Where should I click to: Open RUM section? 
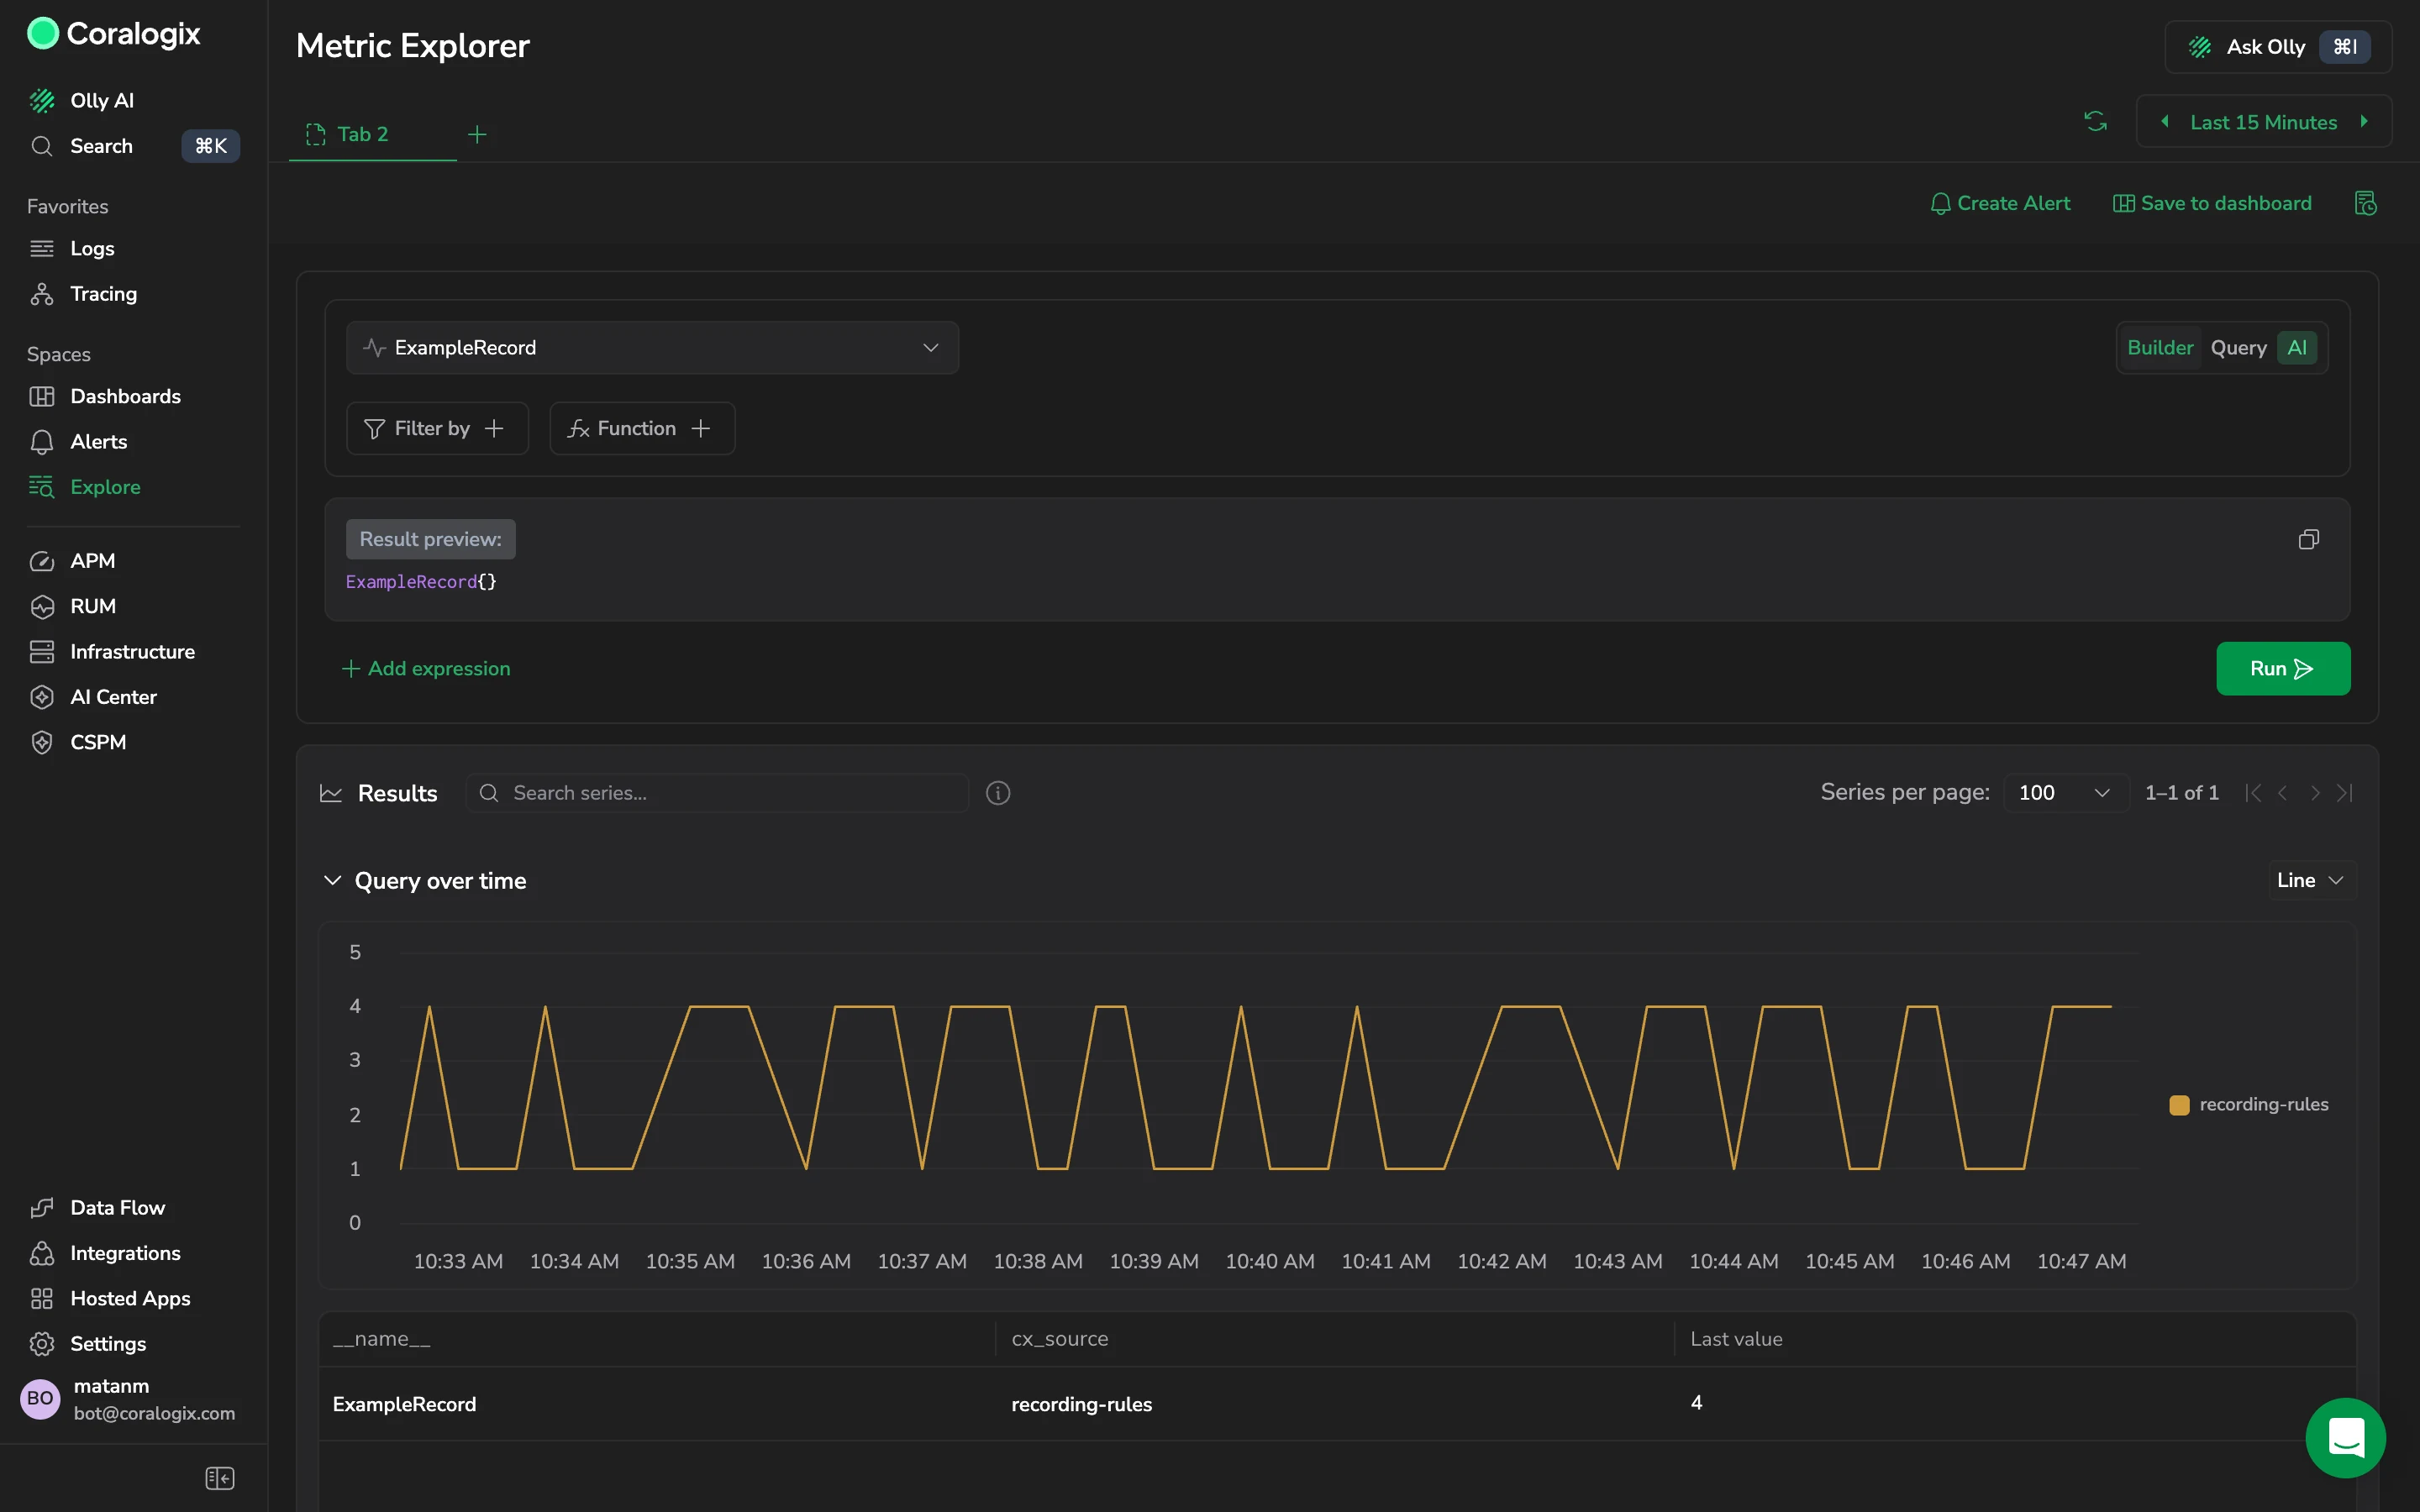(x=93, y=606)
